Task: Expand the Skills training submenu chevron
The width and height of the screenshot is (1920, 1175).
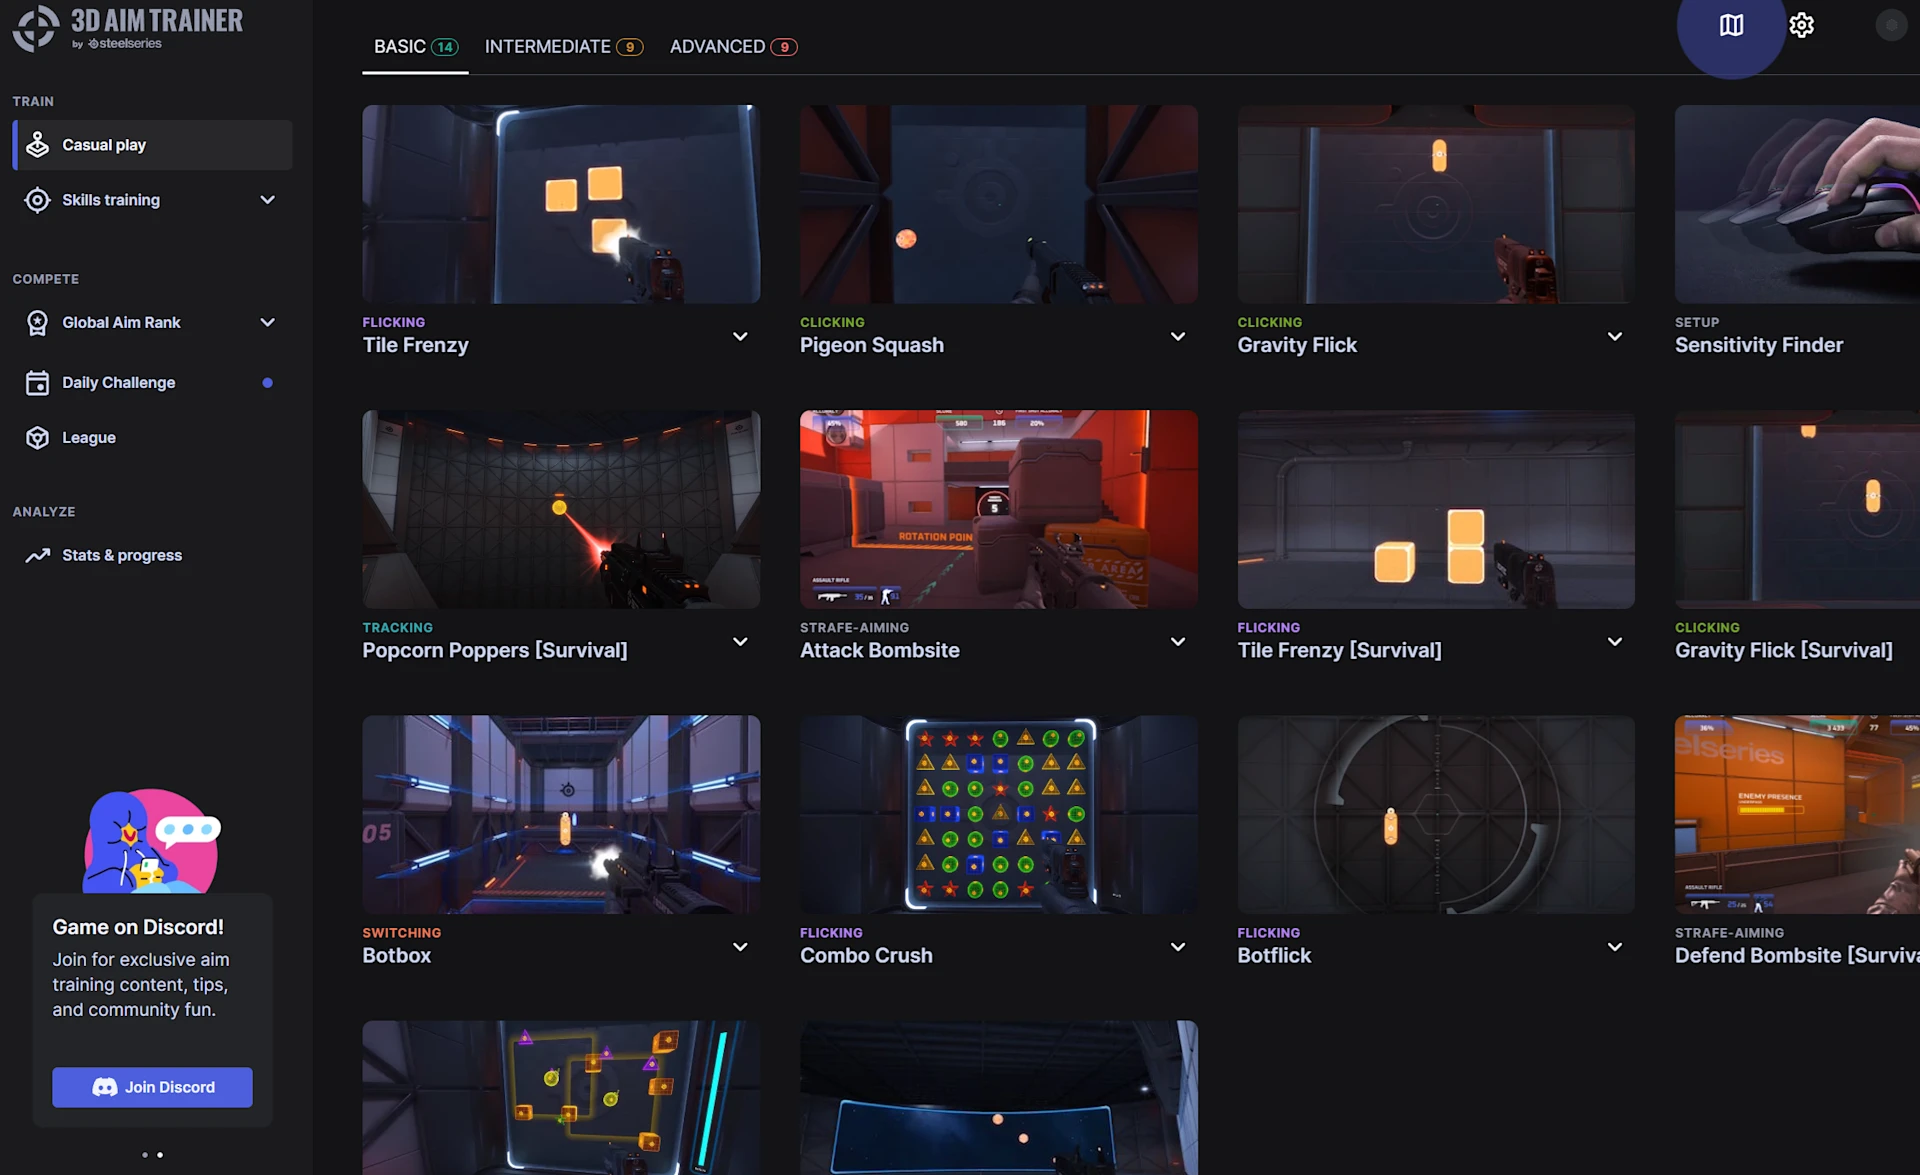Action: [267, 200]
